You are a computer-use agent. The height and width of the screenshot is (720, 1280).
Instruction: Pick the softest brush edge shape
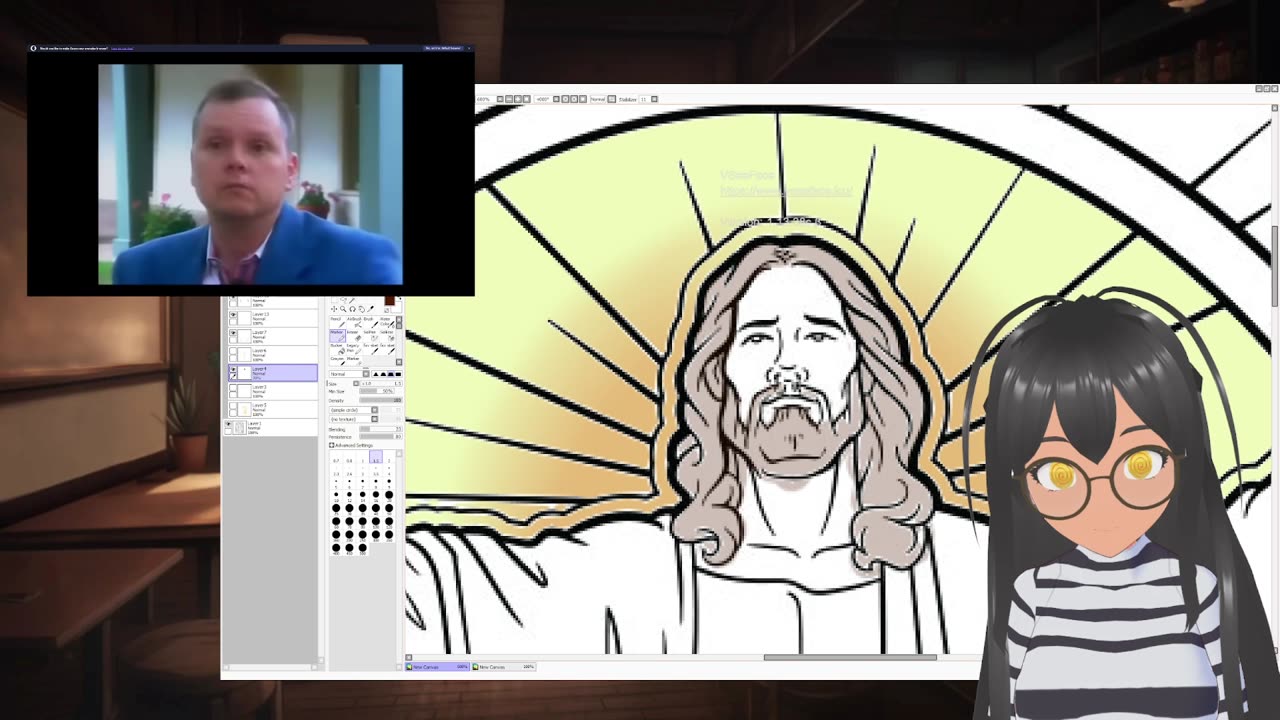click(x=376, y=374)
